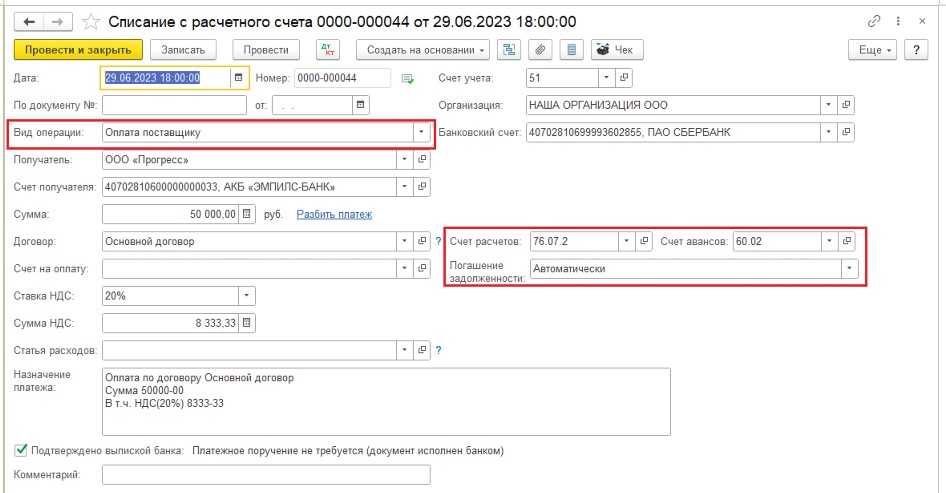The width and height of the screenshot is (946, 493).
Task: Uncheck Подтверждено выпиской банка checkbox
Action: (21, 451)
